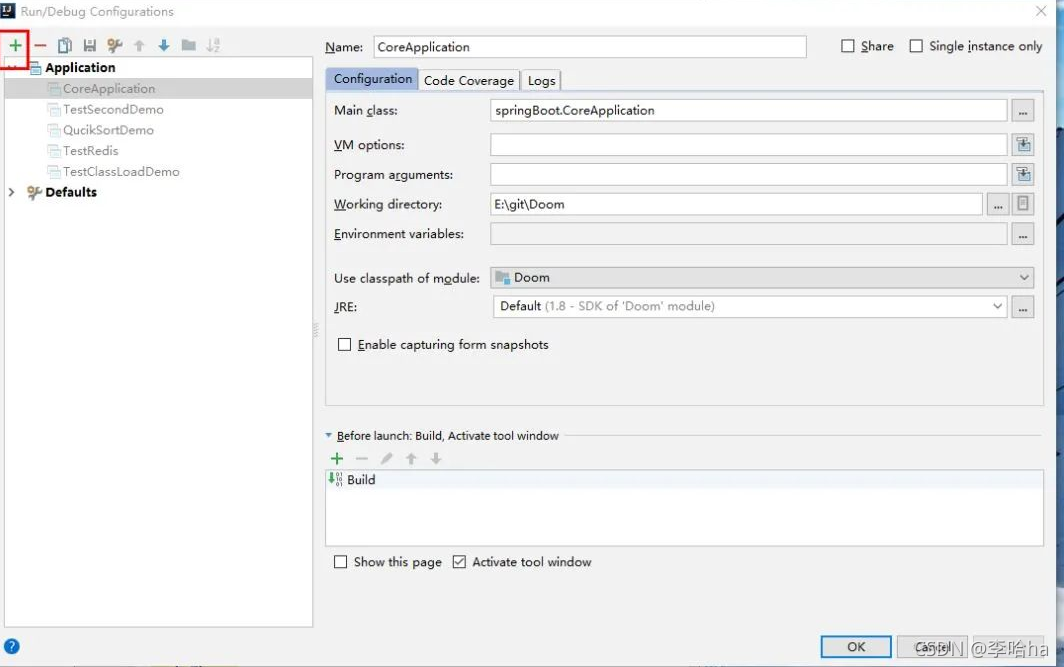Confirm with the OK button
This screenshot has height=667, width=1064.
pyautogui.click(x=856, y=647)
